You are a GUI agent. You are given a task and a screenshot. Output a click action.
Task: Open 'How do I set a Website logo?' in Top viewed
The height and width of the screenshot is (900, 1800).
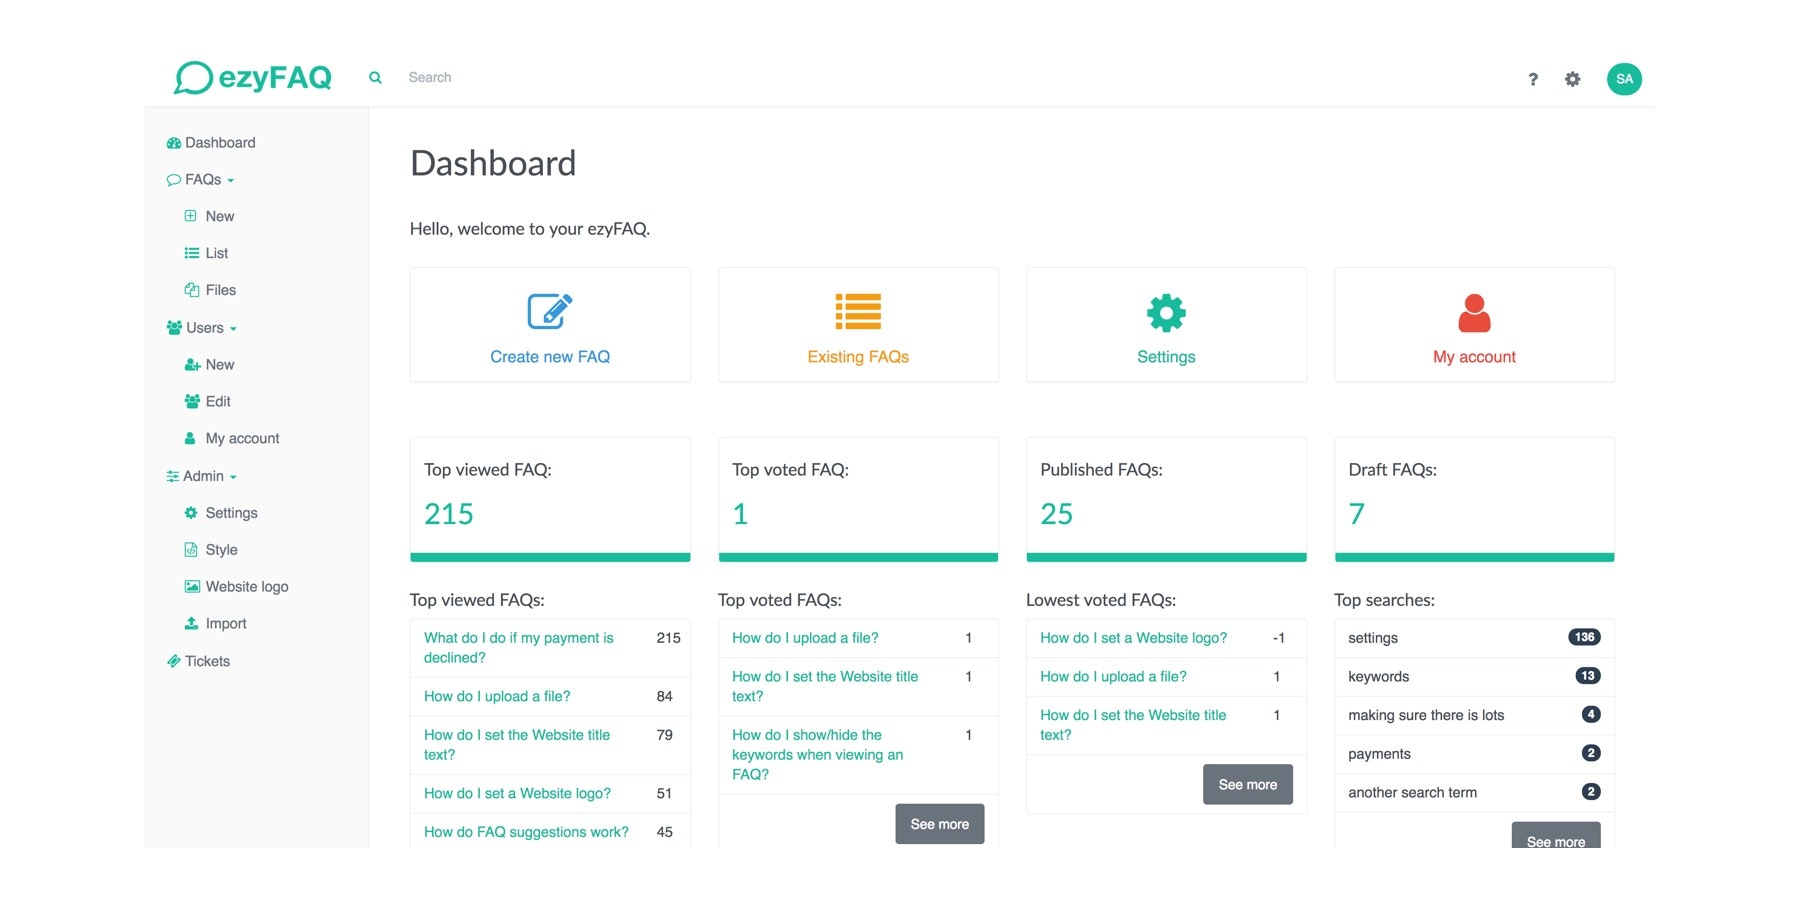click(517, 793)
